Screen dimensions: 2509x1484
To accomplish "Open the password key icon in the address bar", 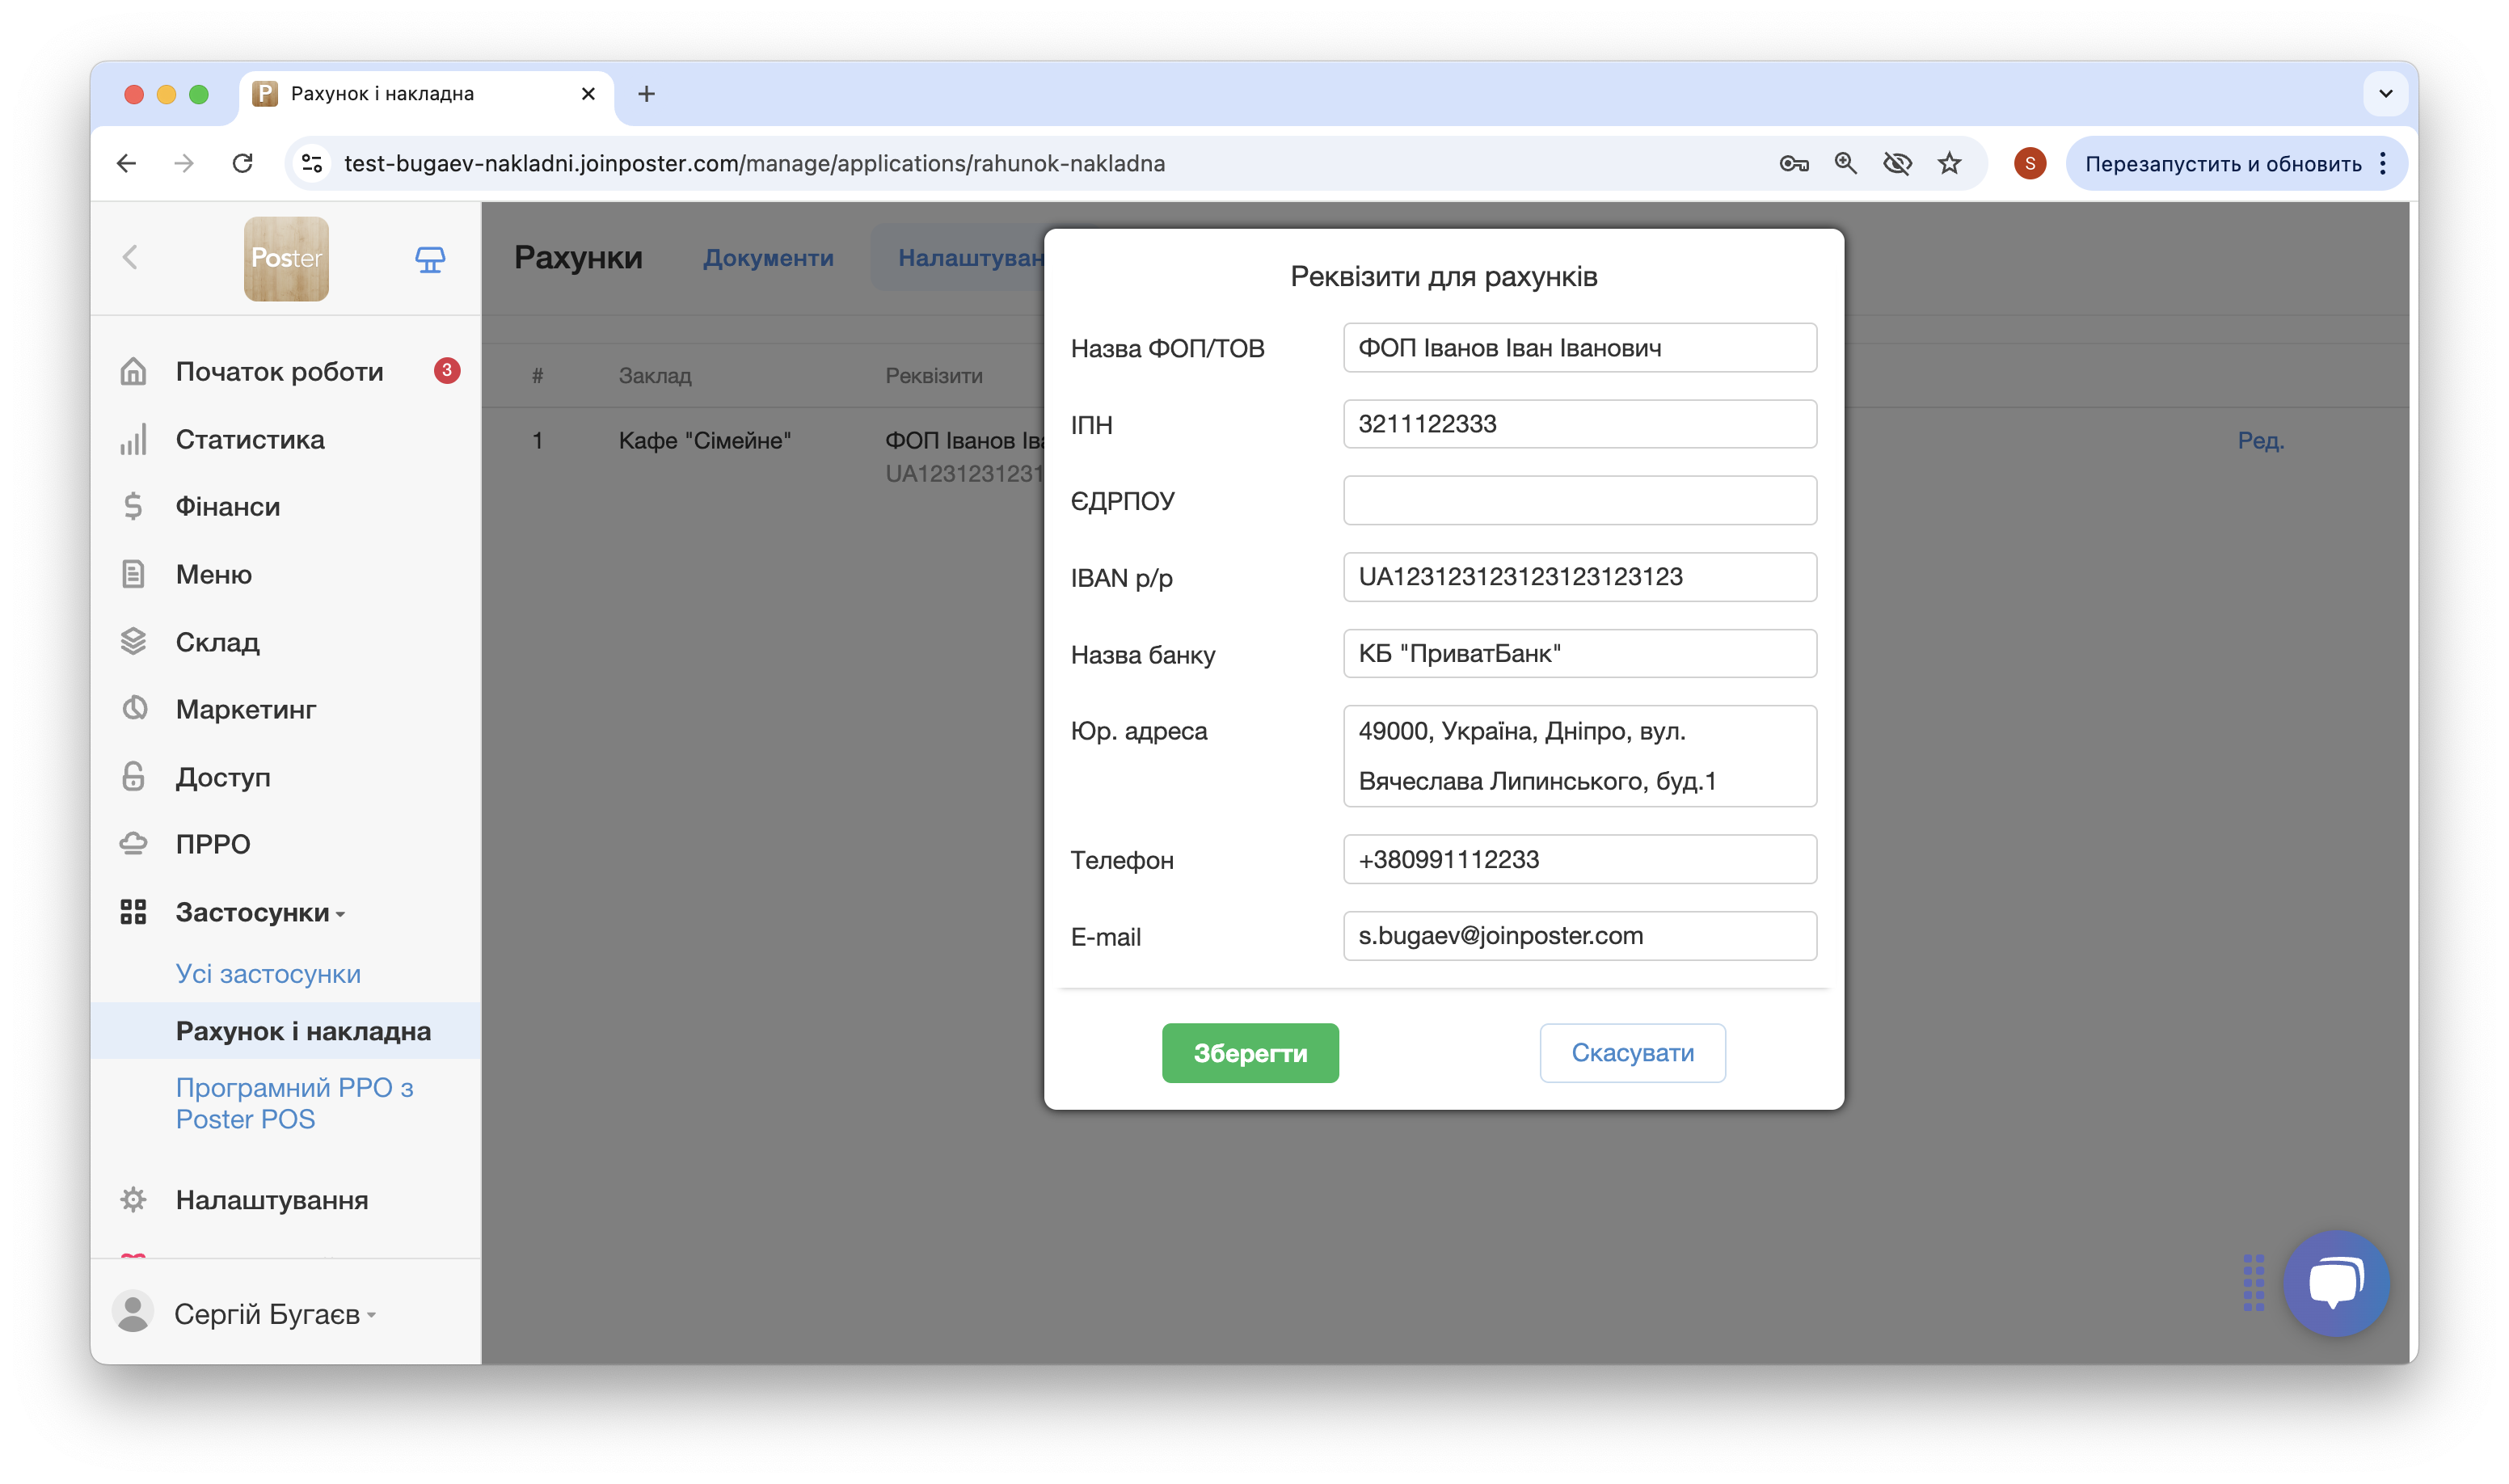I will point(1794,163).
